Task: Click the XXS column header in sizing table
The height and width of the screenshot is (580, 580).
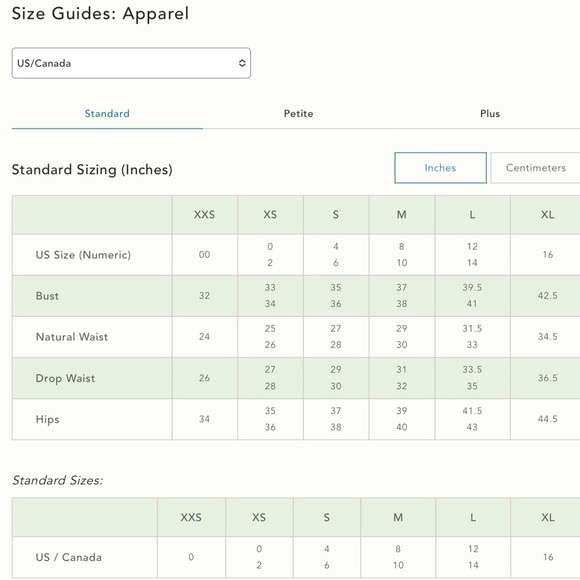Action: [x=205, y=215]
